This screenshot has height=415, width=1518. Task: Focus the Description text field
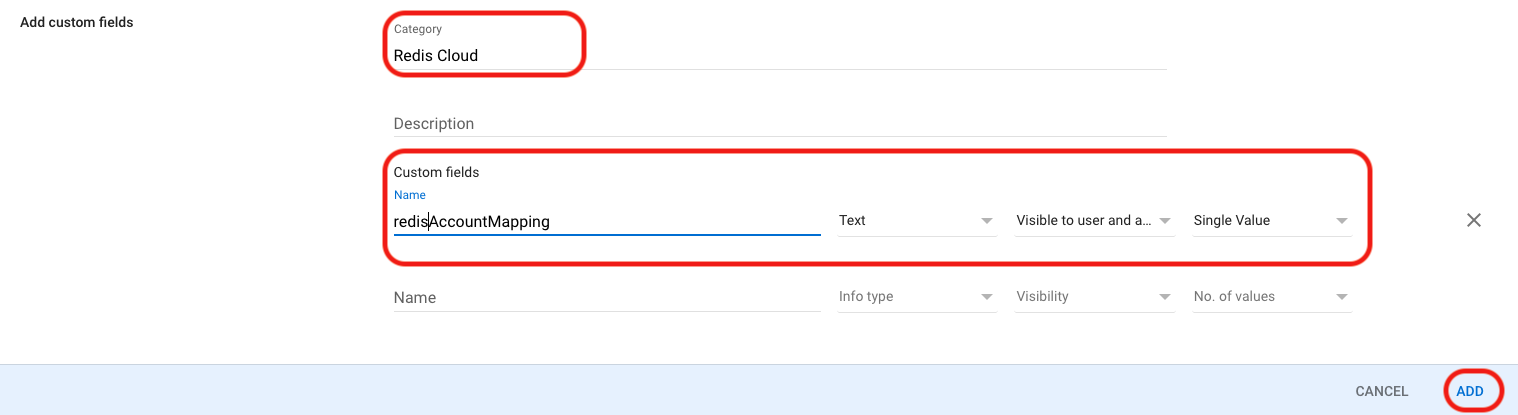(780, 124)
